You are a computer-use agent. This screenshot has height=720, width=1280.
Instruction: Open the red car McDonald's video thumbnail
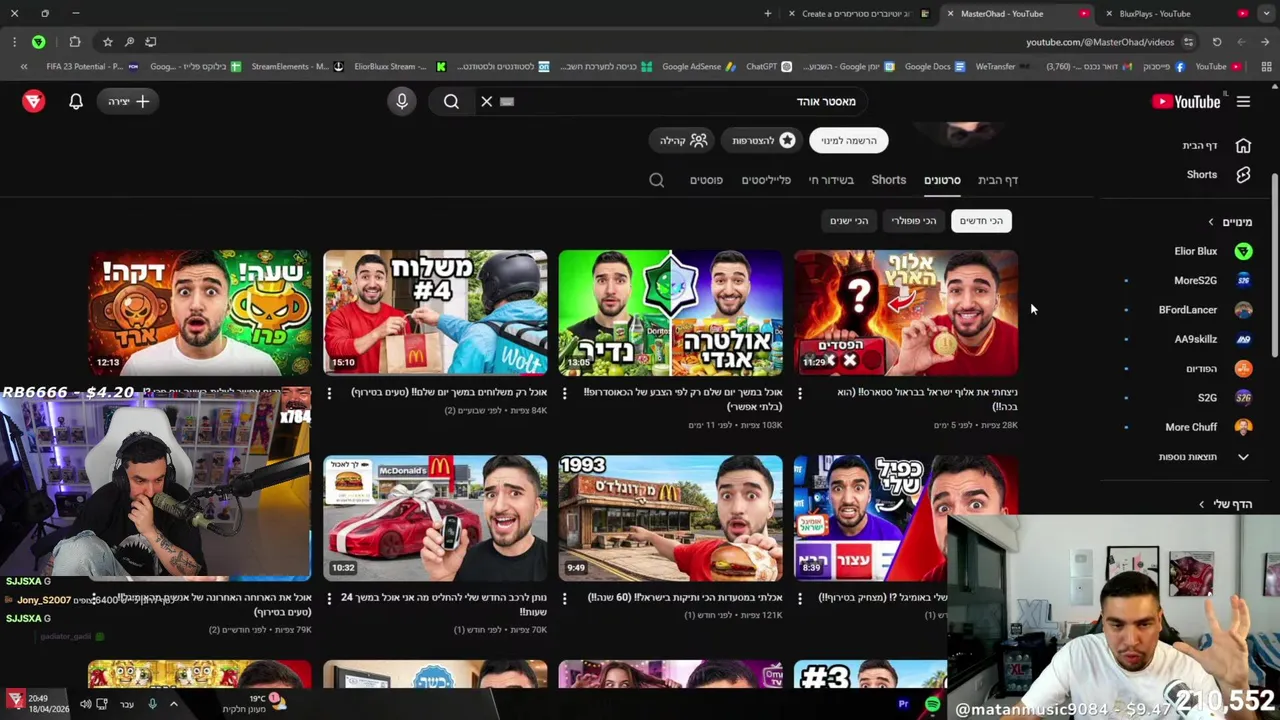(x=435, y=518)
